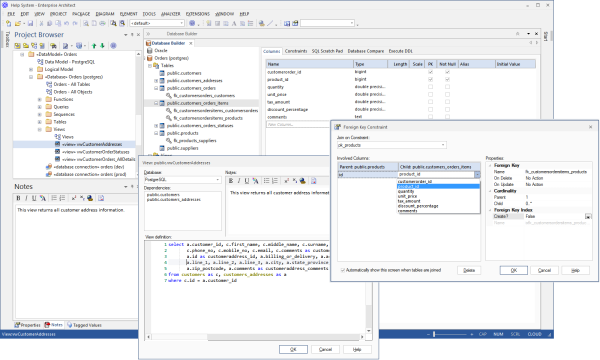Click Underline icon in Notes panel toolbar
The image size is (600, 360).
(34, 198)
